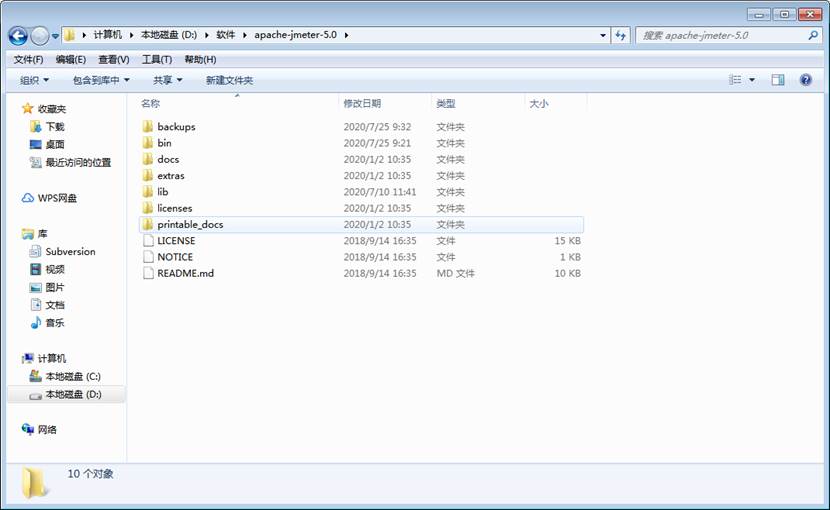Open 最近访问的位置 in the sidebar

[x=78, y=163]
